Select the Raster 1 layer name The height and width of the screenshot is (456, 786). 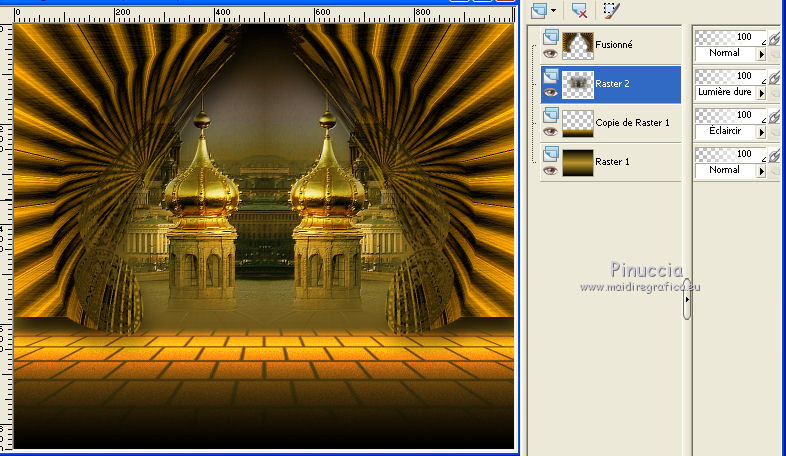pyautogui.click(x=612, y=162)
